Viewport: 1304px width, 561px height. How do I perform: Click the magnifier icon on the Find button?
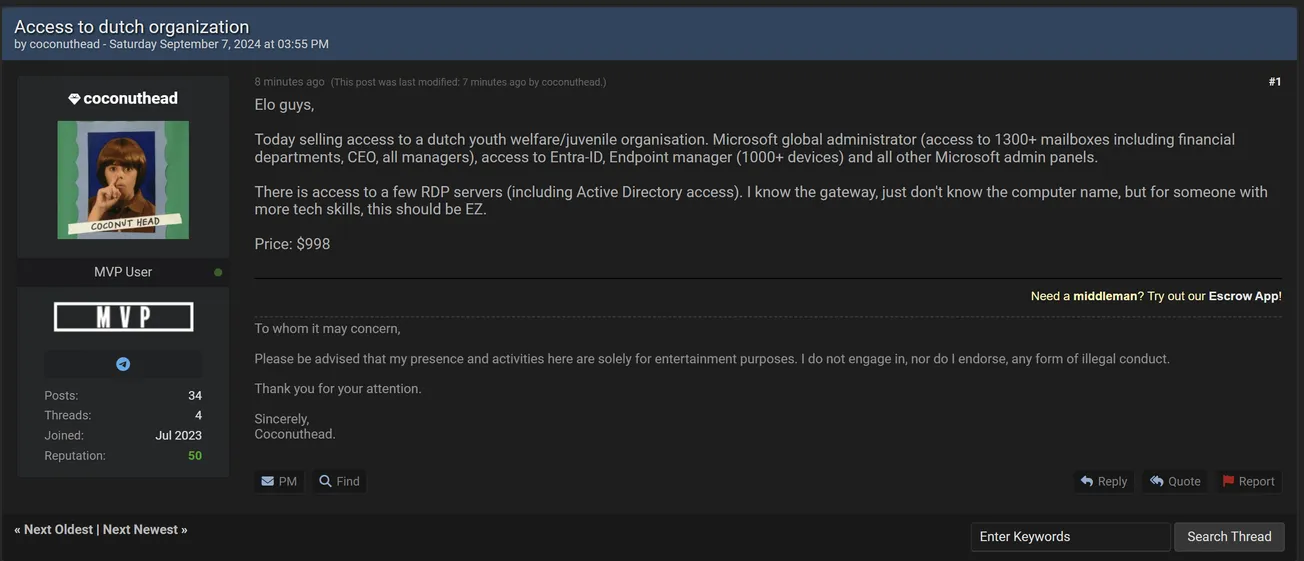click(x=325, y=481)
